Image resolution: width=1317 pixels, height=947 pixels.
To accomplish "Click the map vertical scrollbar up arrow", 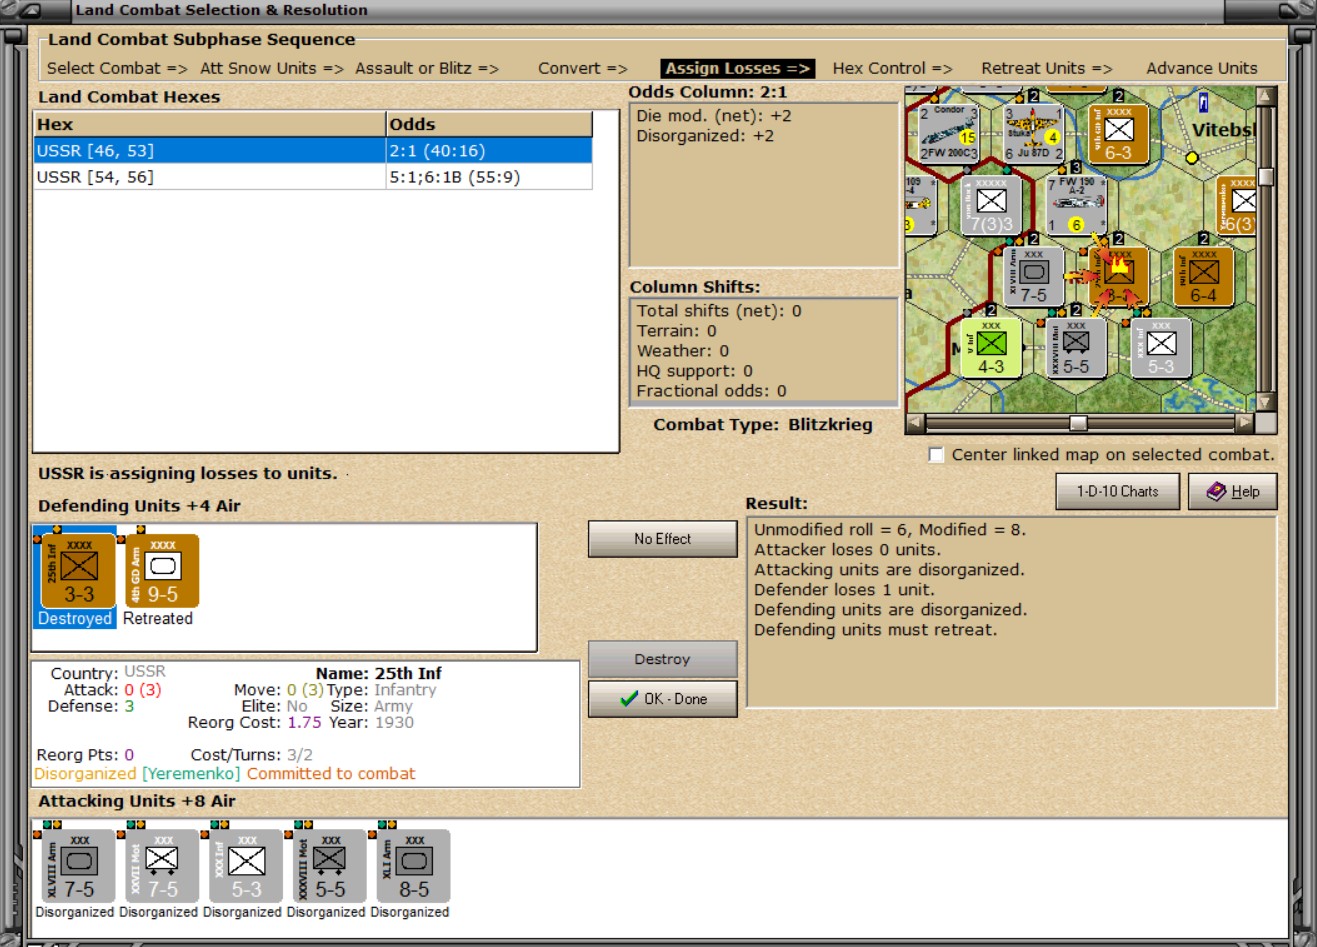I will (1266, 97).
